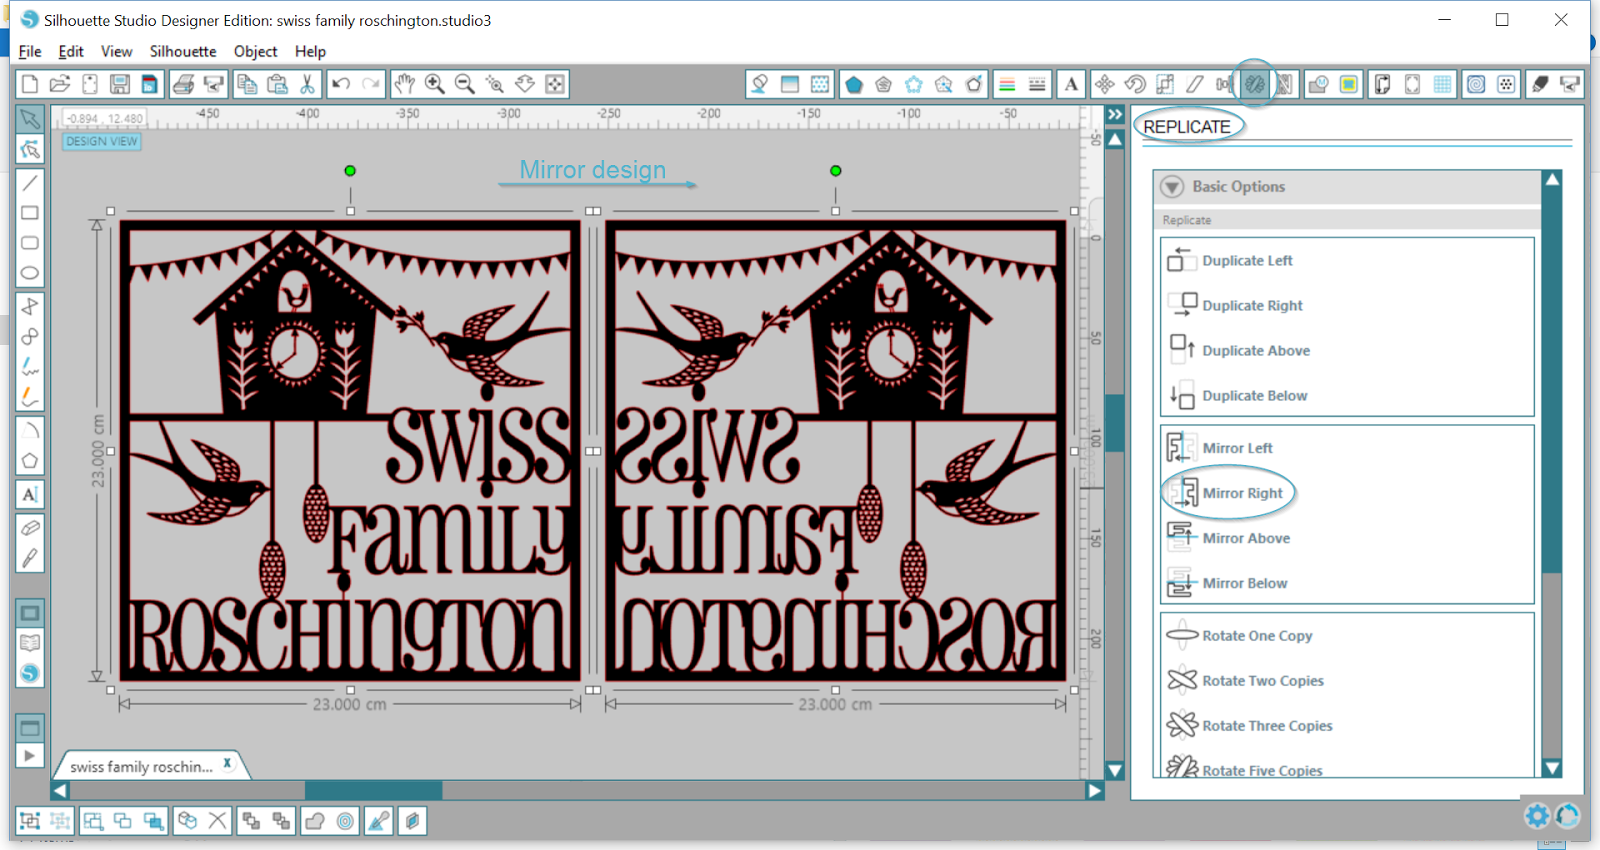
Task: Click the Zoom Out magnifier icon
Action: click(x=464, y=84)
